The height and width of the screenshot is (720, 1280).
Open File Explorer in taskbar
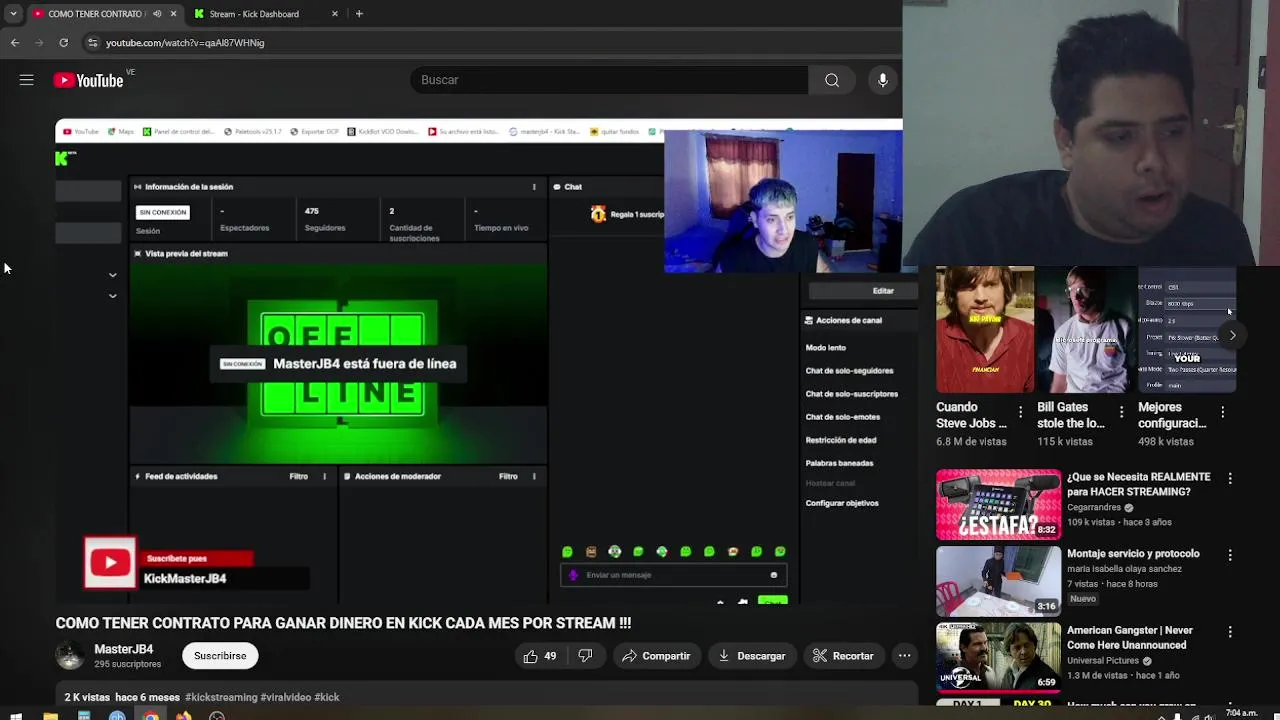click(49, 715)
